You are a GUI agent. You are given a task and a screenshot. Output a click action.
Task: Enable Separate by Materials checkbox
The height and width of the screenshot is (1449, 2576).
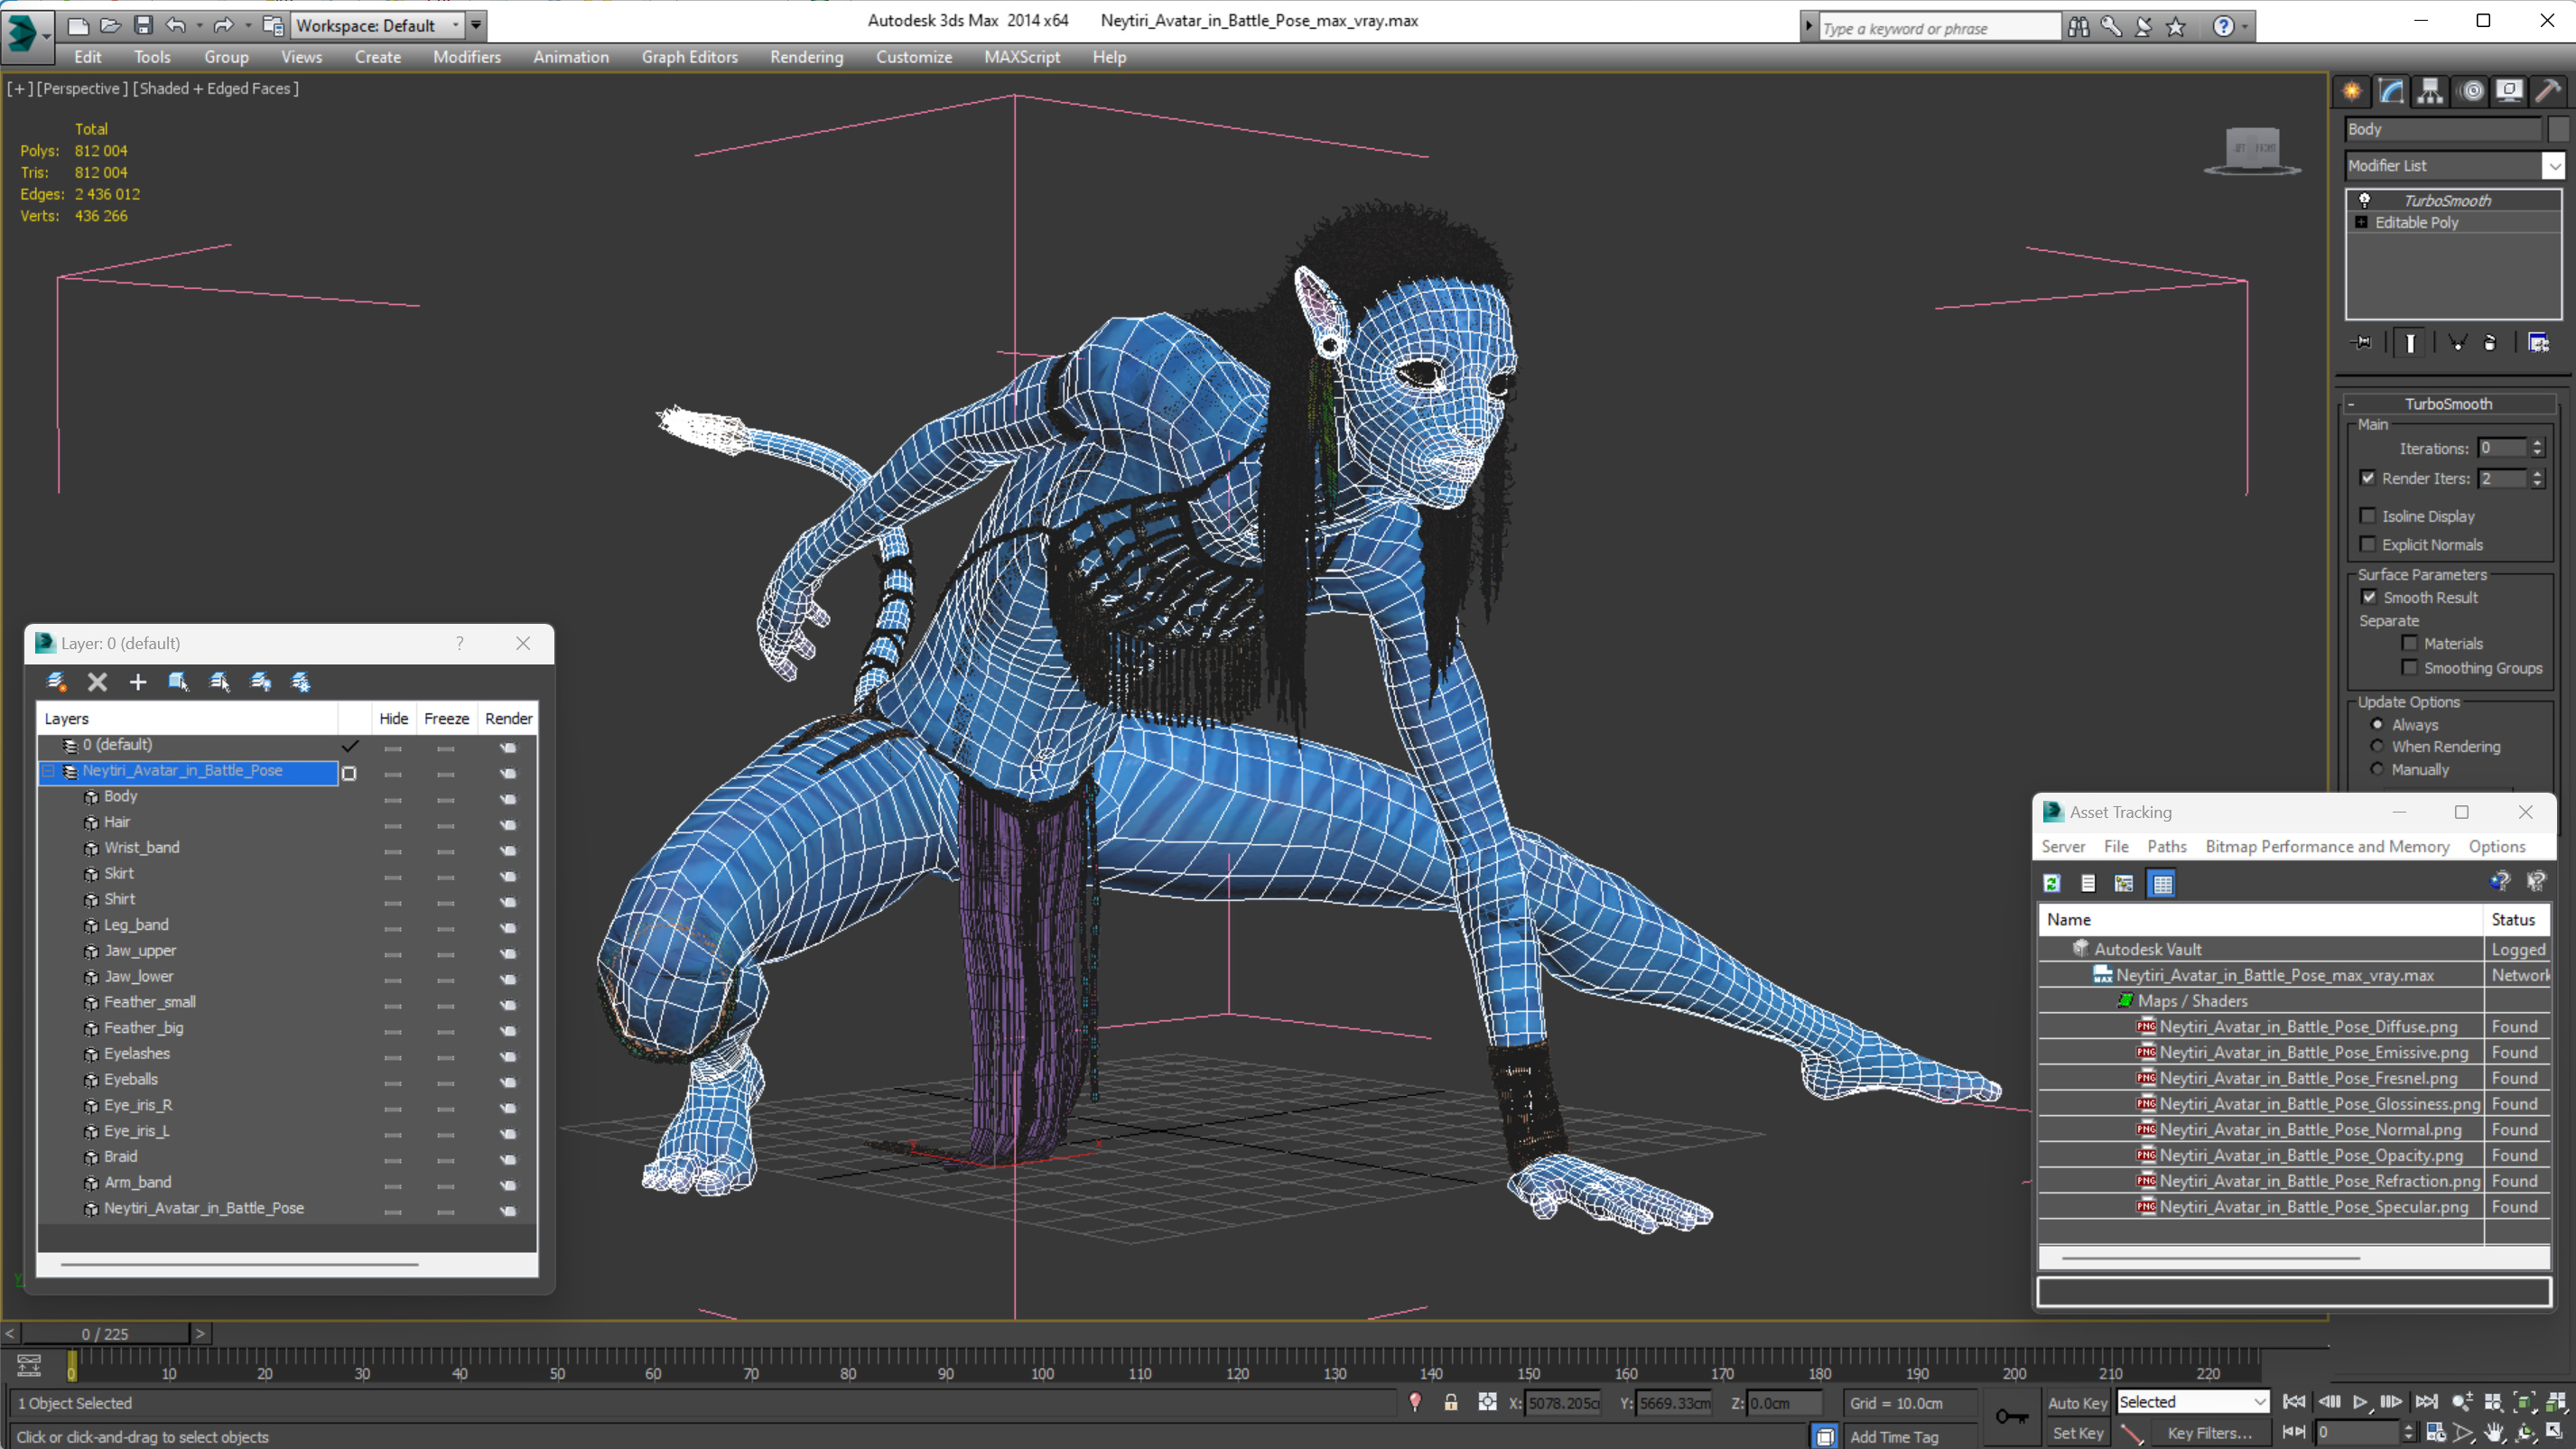click(2410, 643)
